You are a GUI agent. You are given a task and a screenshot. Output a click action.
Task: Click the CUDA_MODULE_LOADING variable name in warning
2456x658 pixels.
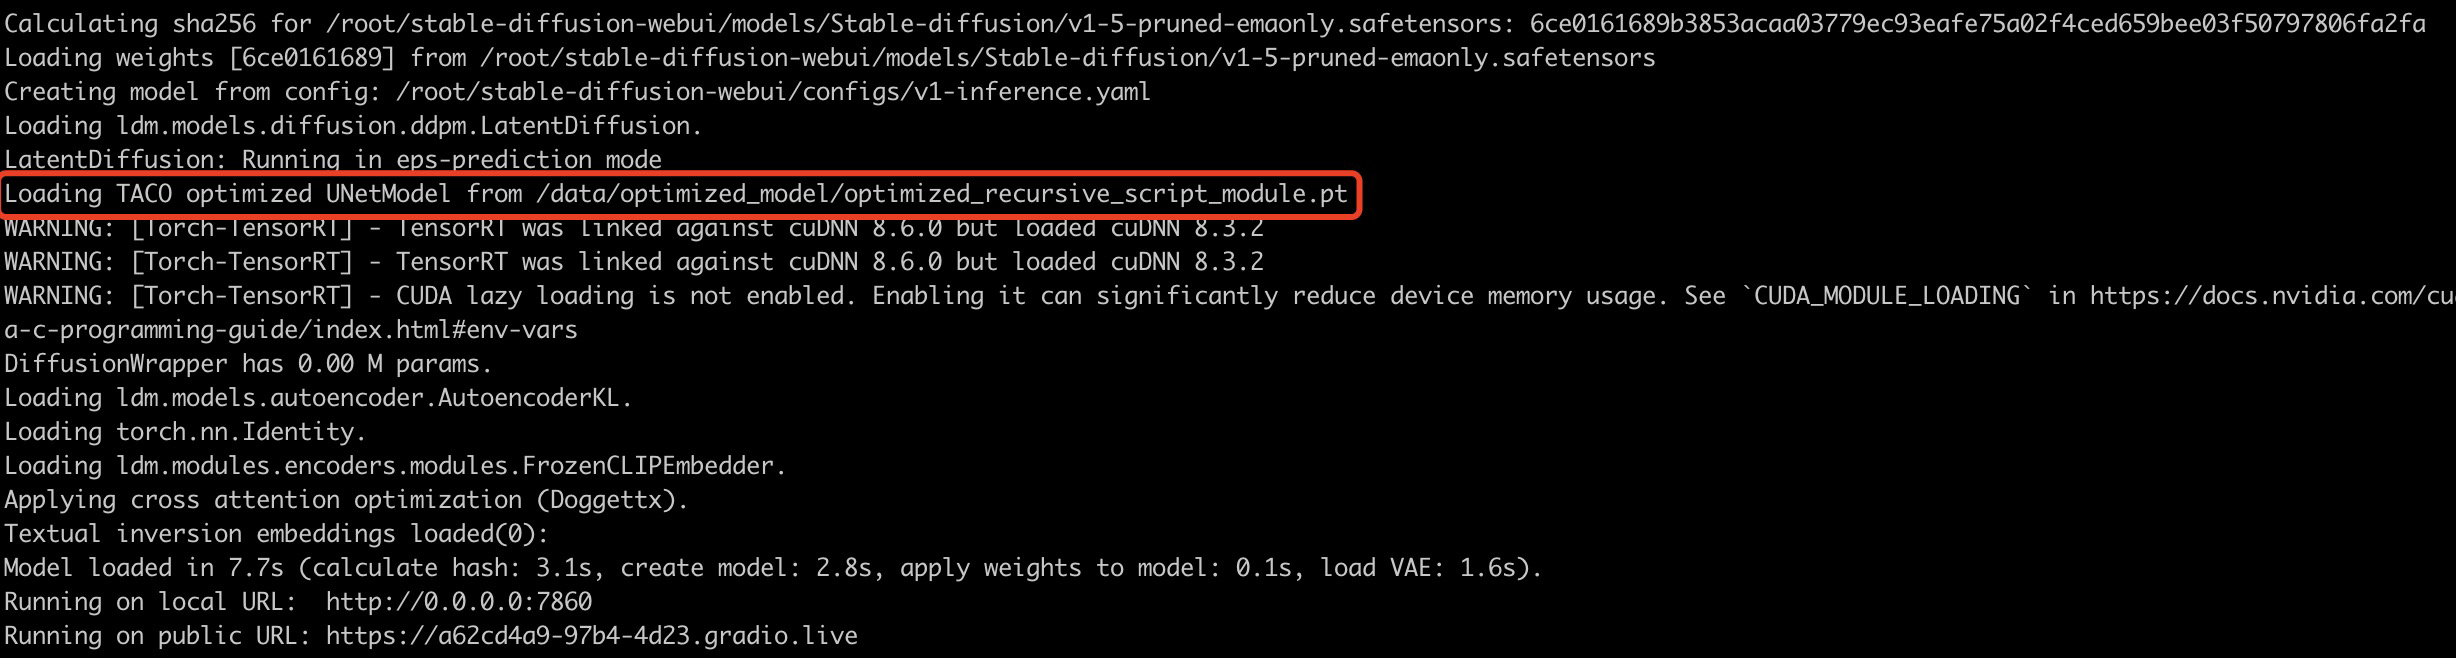(x=1893, y=296)
